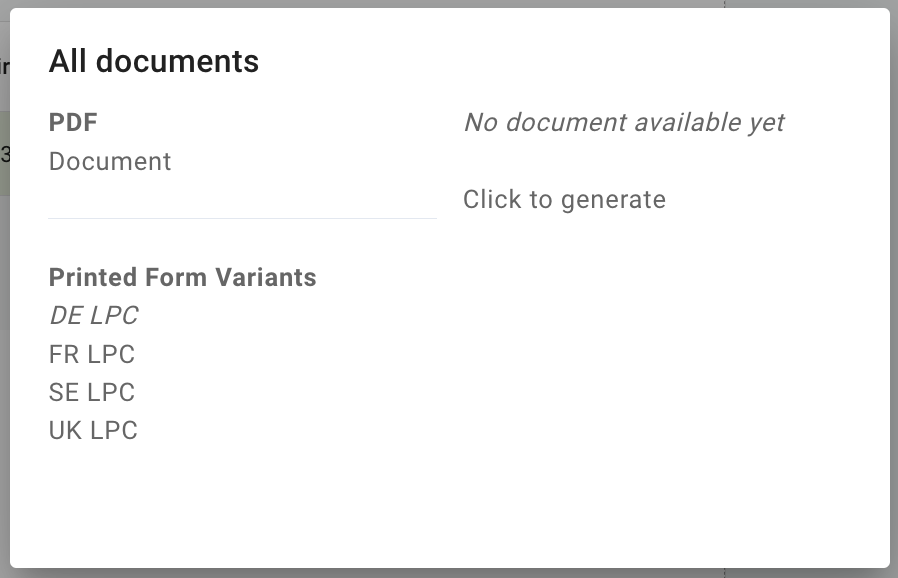898x578 pixels.
Task: Click the partially hidden "3" cell
Action: click(5, 154)
